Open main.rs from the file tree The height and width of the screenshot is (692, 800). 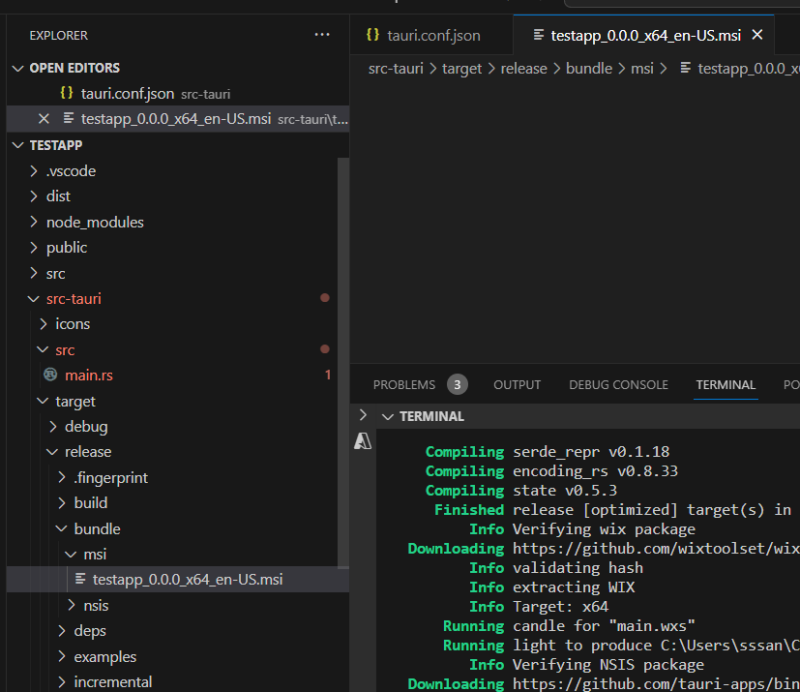click(89, 375)
